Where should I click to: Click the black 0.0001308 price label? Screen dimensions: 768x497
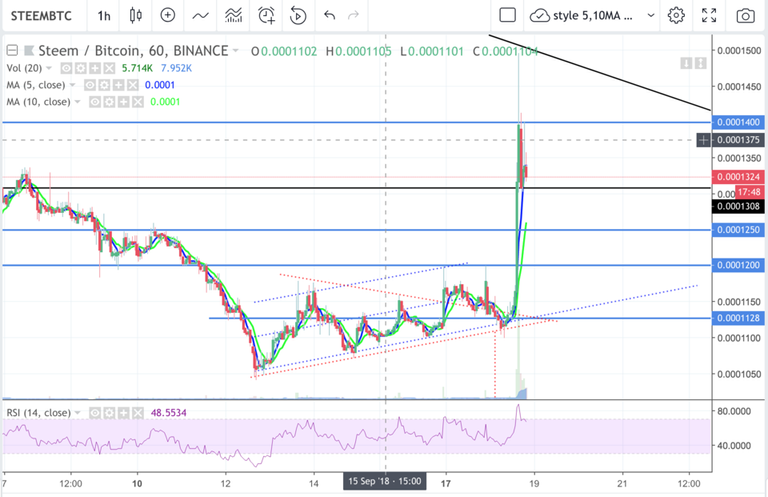click(738, 206)
